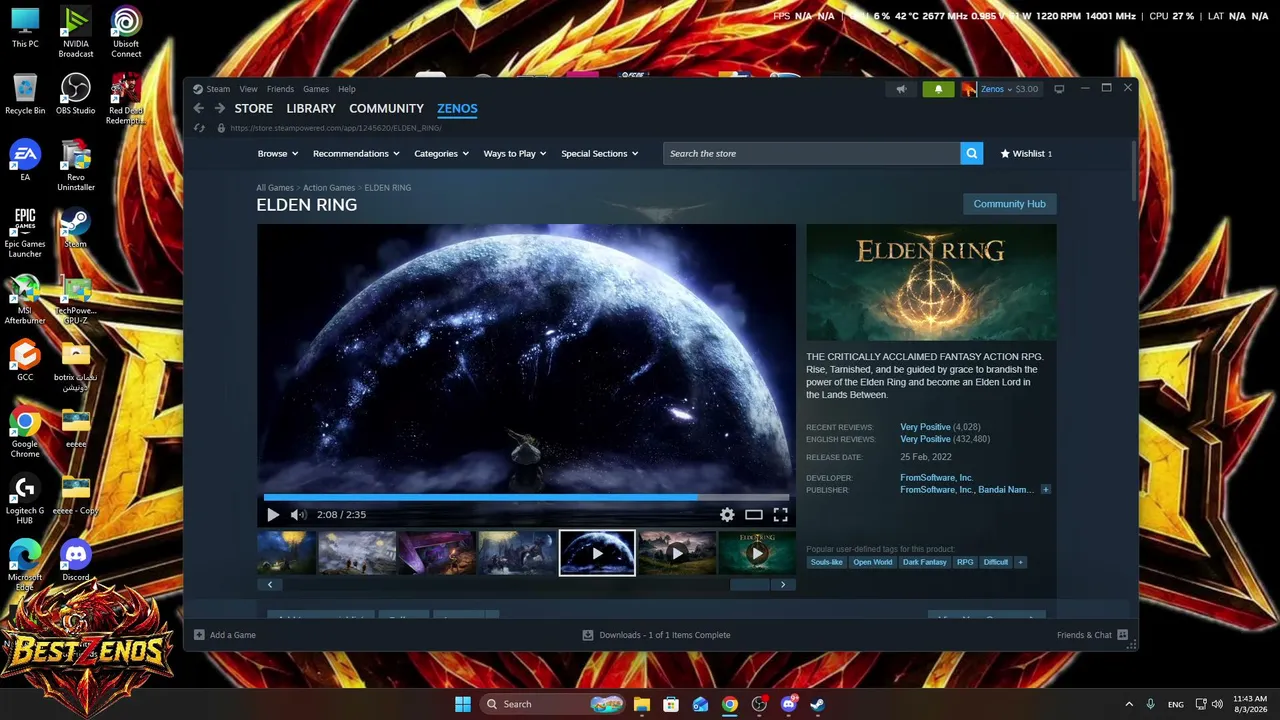The height and width of the screenshot is (720, 1280).
Task: Open File Explorer from the taskbar
Action: pos(641,704)
